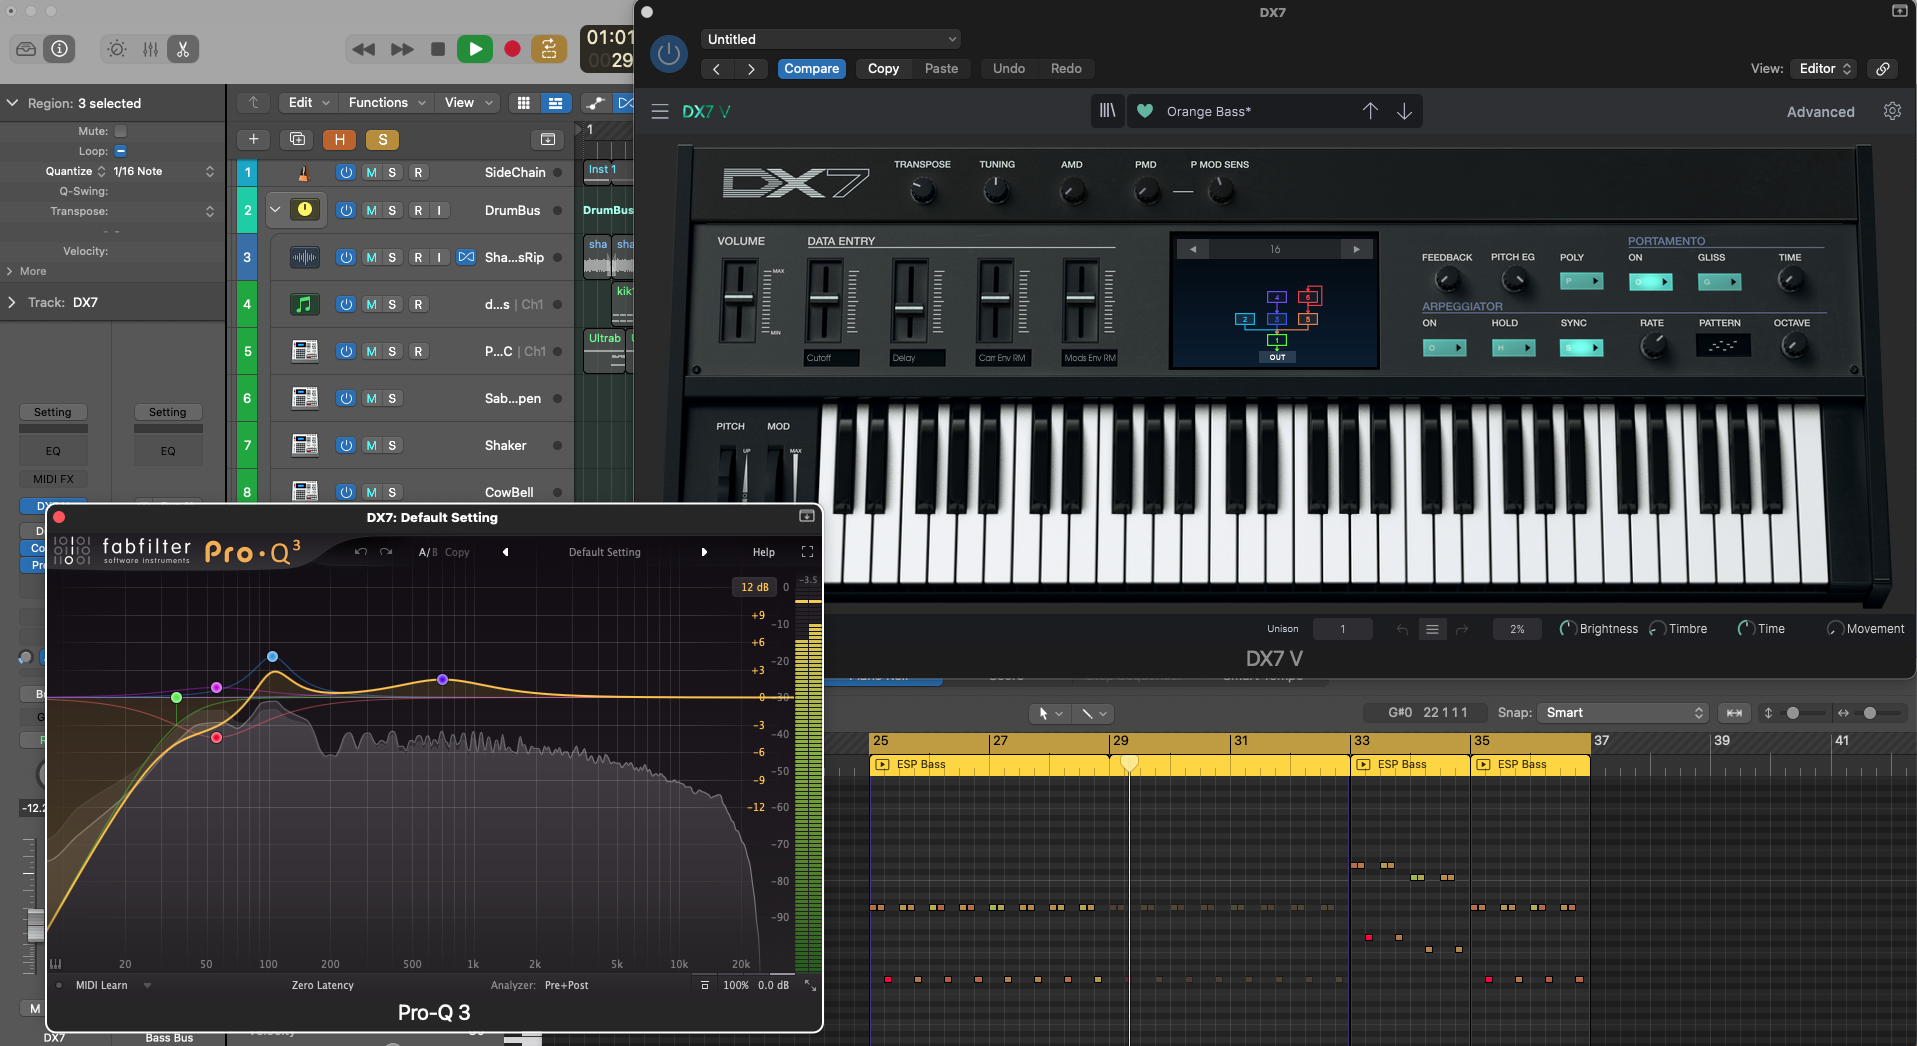Image resolution: width=1917 pixels, height=1046 pixels.
Task: Toggle the cycle loop button
Action: (x=549, y=49)
